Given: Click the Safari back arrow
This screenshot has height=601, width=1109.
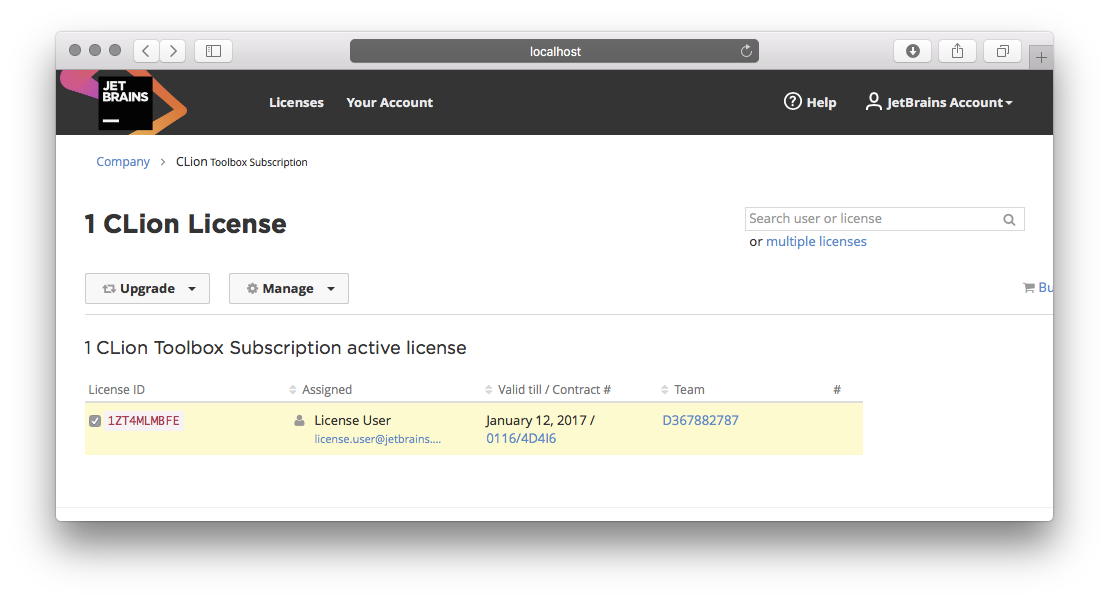Looking at the screenshot, I should [x=146, y=51].
